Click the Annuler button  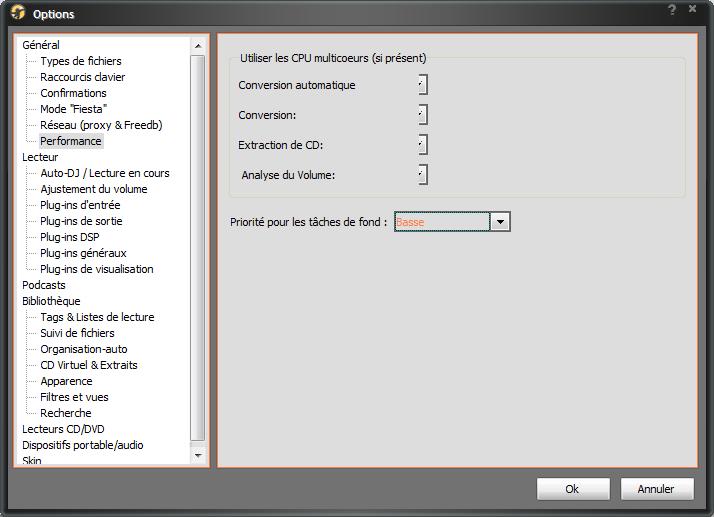655,489
